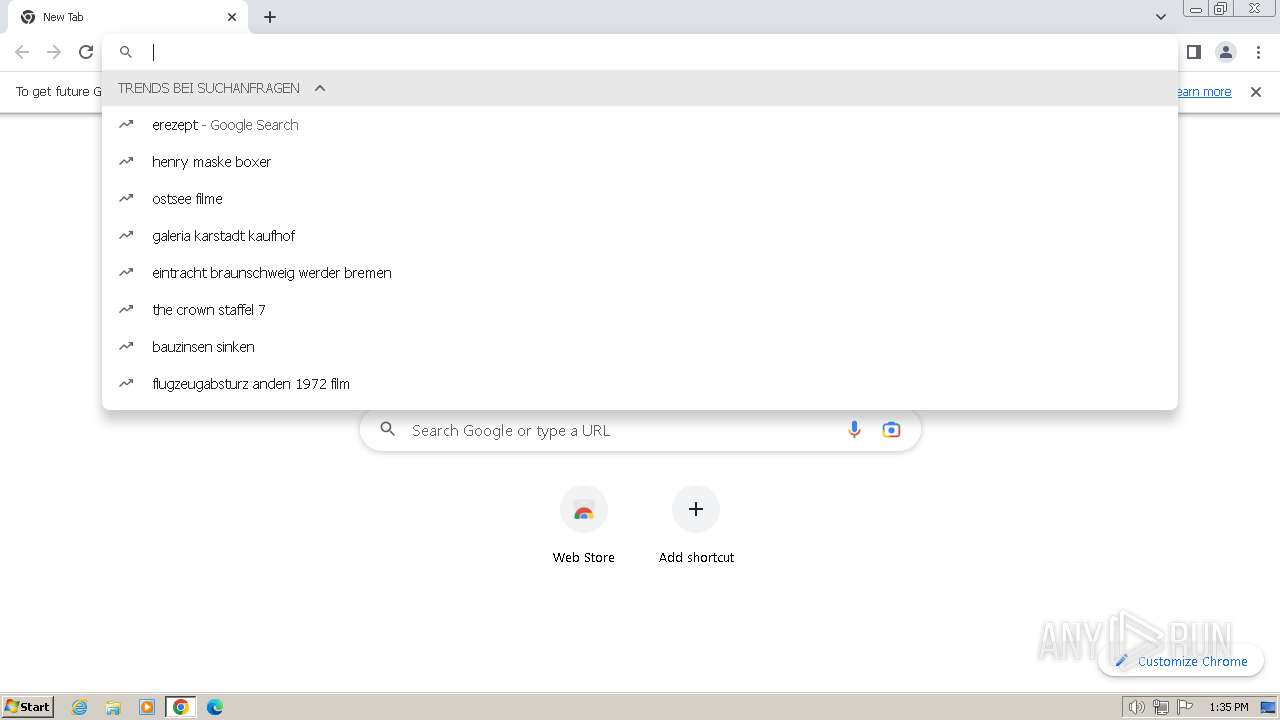The image size is (1280, 720).
Task: Open the profile avatar menu
Action: 1226,52
